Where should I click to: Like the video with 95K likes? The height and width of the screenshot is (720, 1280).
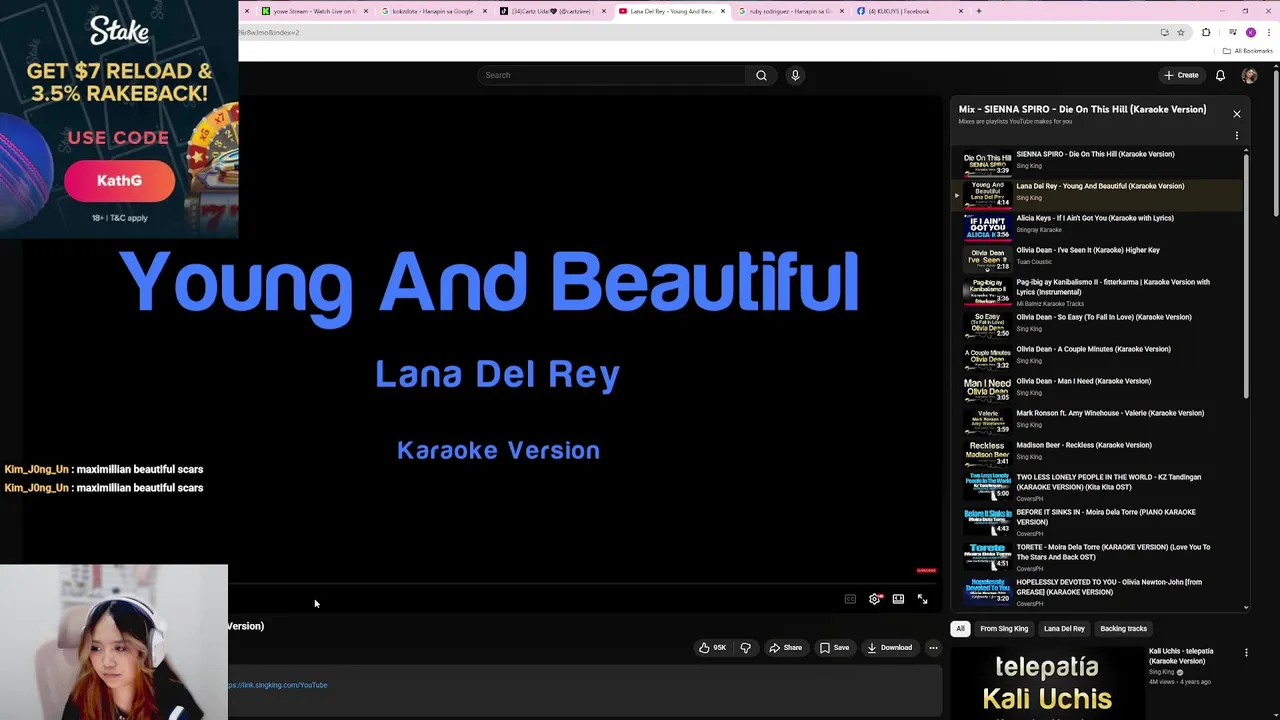coord(712,648)
